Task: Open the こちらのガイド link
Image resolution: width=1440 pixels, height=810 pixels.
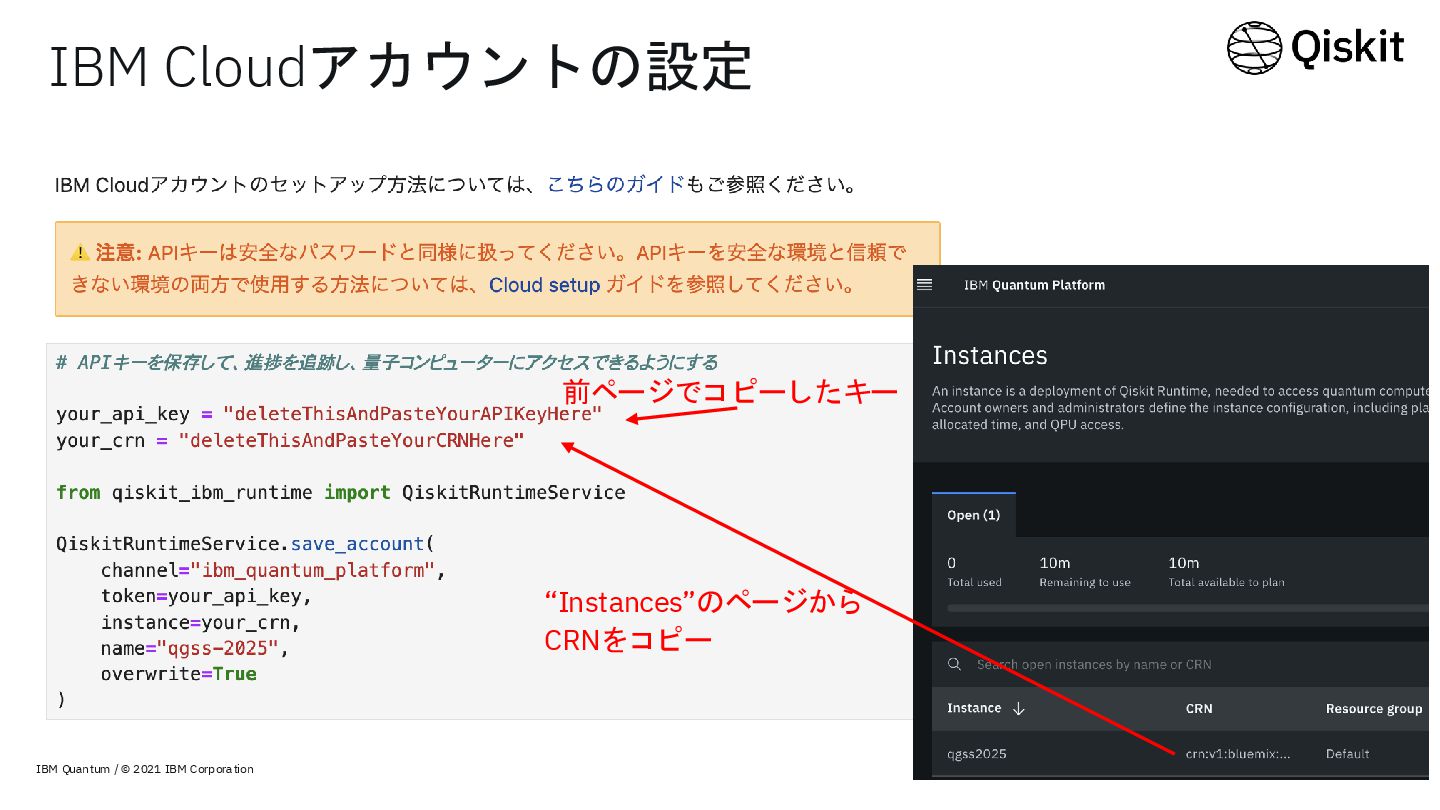Action: (x=616, y=185)
